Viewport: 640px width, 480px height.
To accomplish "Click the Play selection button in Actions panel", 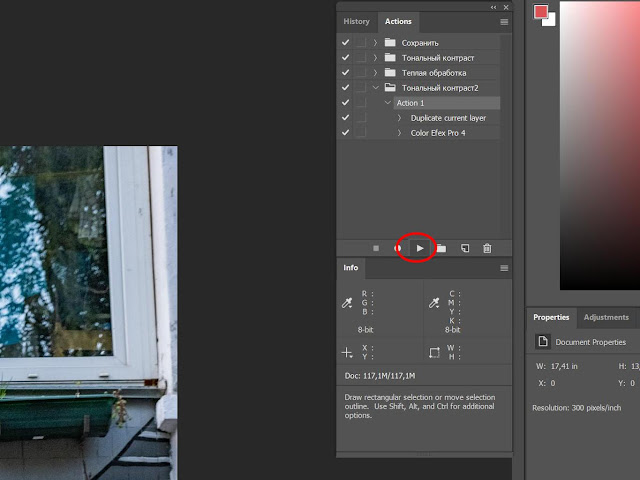I will click(x=420, y=248).
